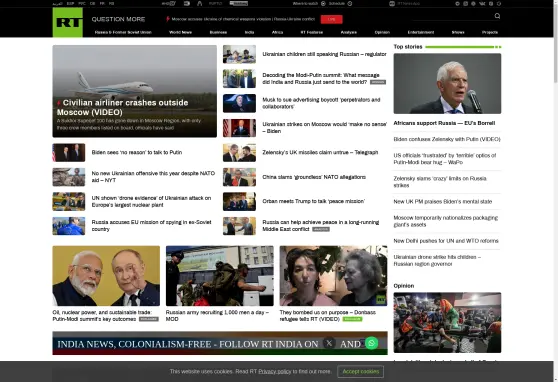This screenshot has width=558, height=382.
Task: Click thumbnail beside Musk advertising boycott story
Action: [x=239, y=103]
